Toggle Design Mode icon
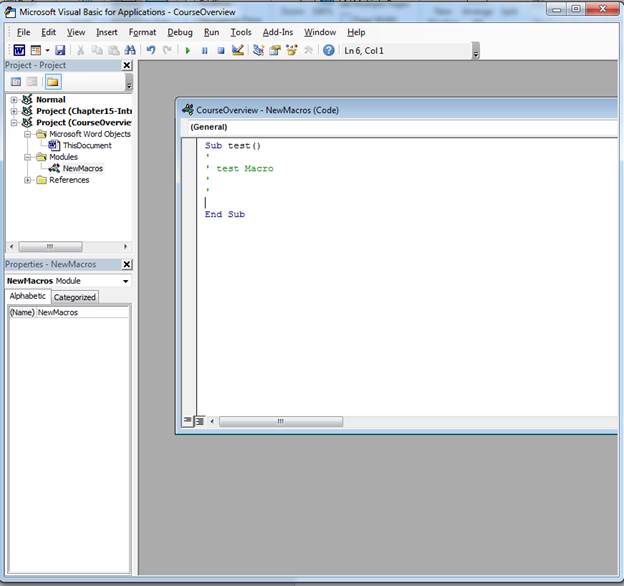Image resolution: width=624 pixels, height=586 pixels. [x=238, y=50]
